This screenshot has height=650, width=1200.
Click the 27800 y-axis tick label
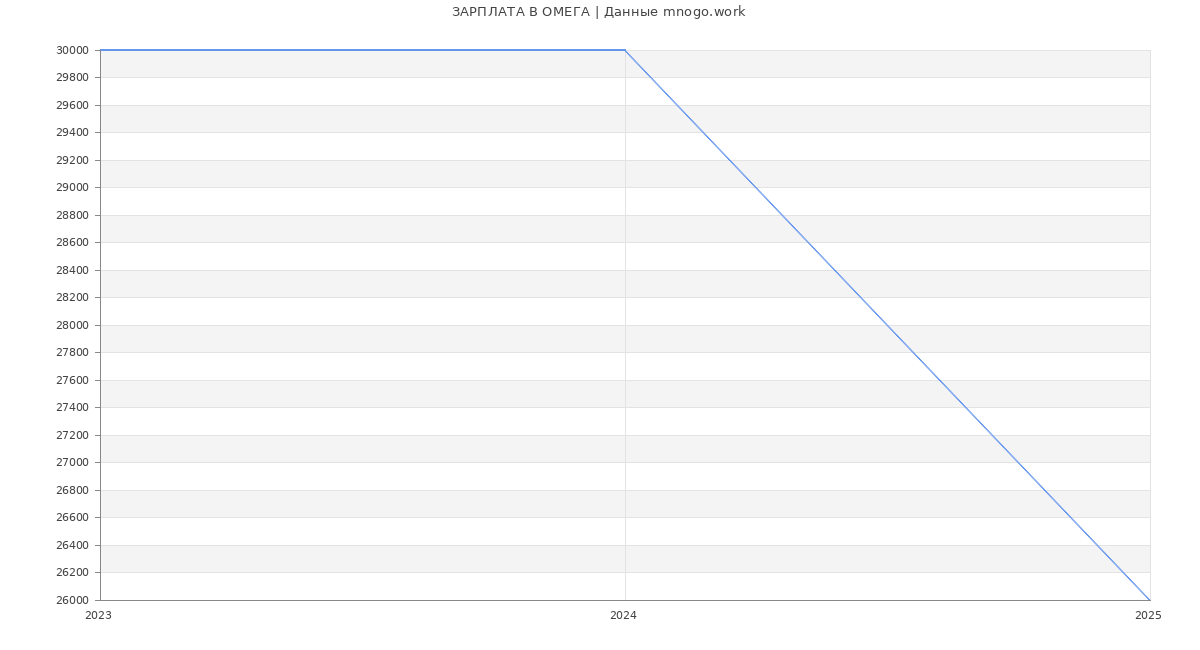pos(72,353)
